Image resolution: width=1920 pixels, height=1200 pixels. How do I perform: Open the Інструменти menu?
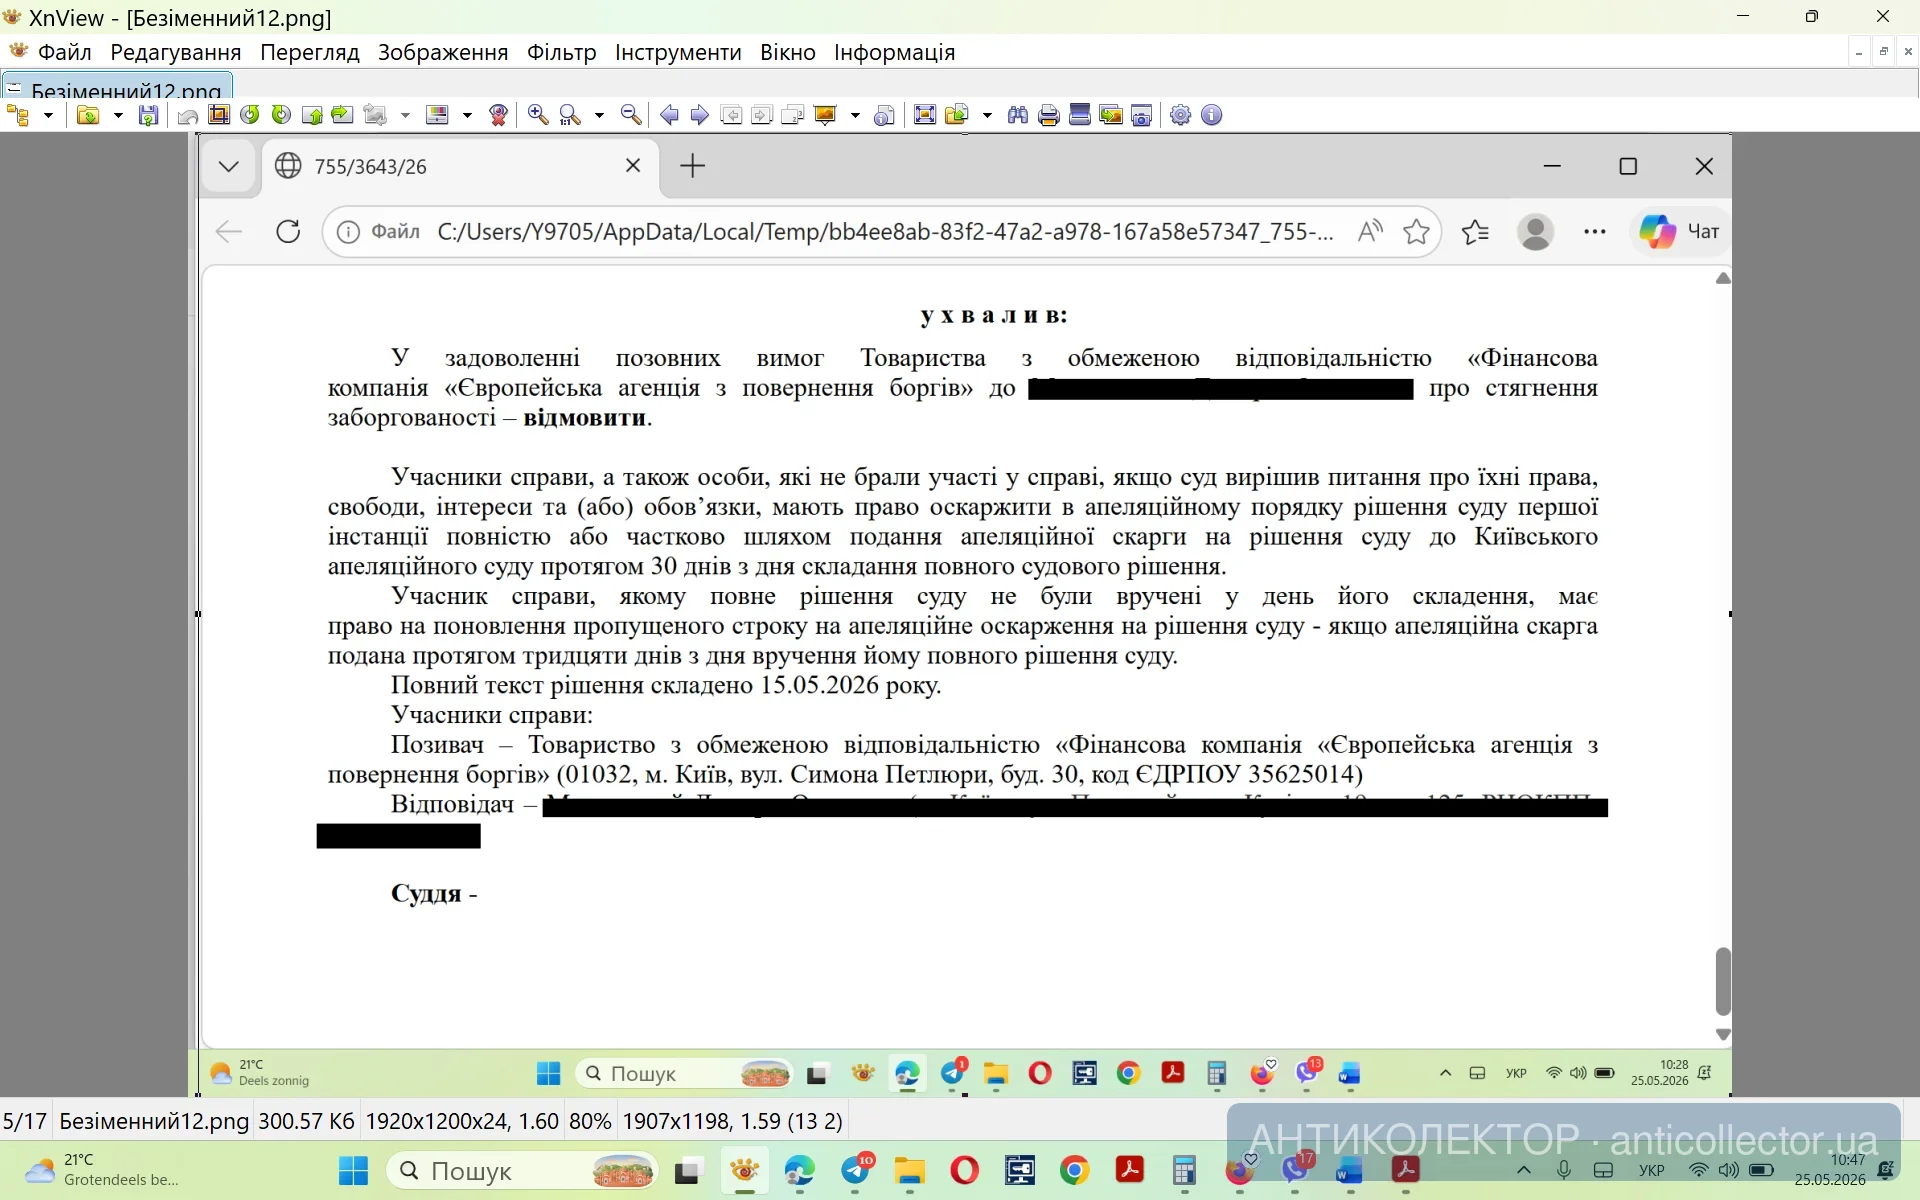(678, 52)
